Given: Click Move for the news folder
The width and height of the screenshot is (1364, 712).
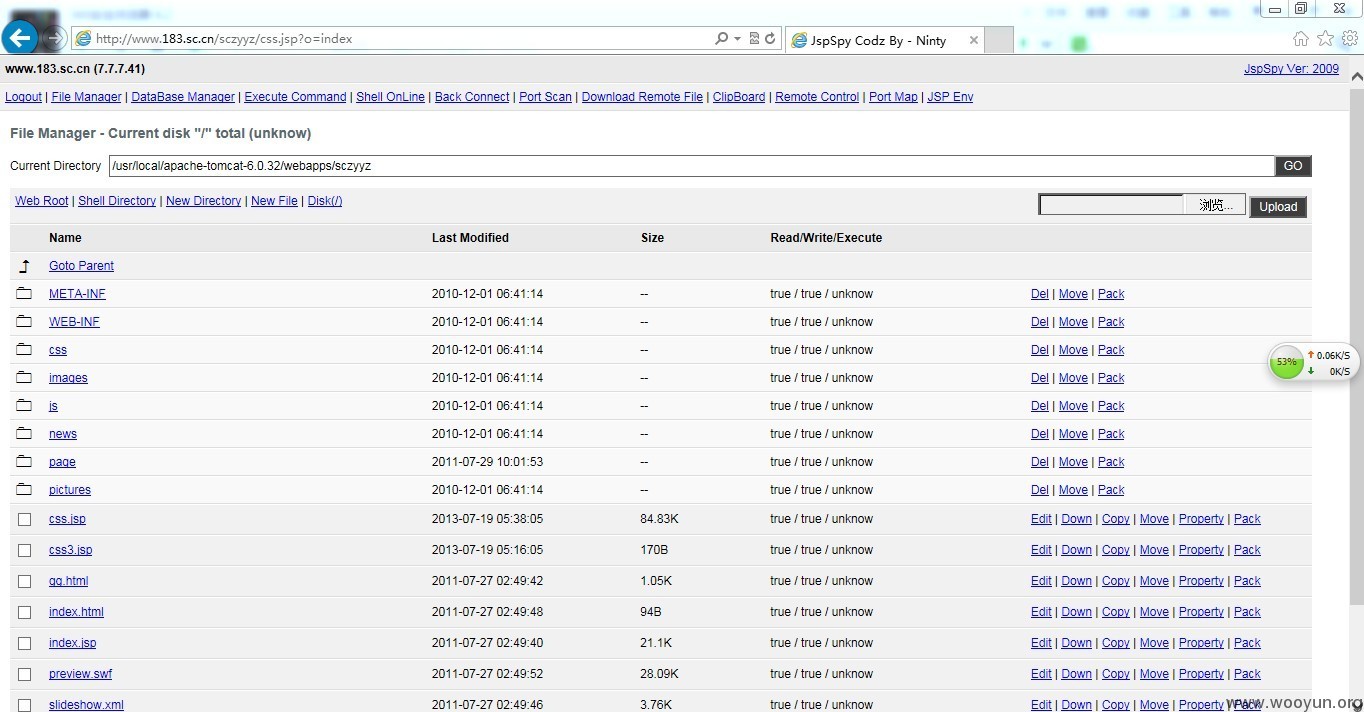Looking at the screenshot, I should coord(1073,434).
